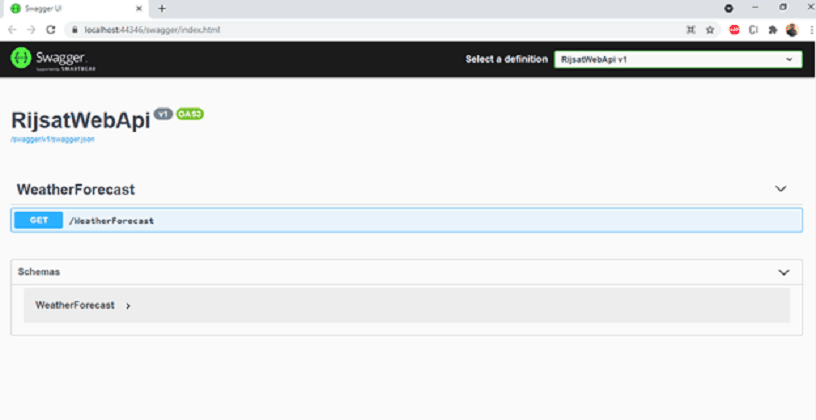This screenshot has width=816, height=420.
Task: Open a new browser tab
Action: pyautogui.click(x=162, y=8)
